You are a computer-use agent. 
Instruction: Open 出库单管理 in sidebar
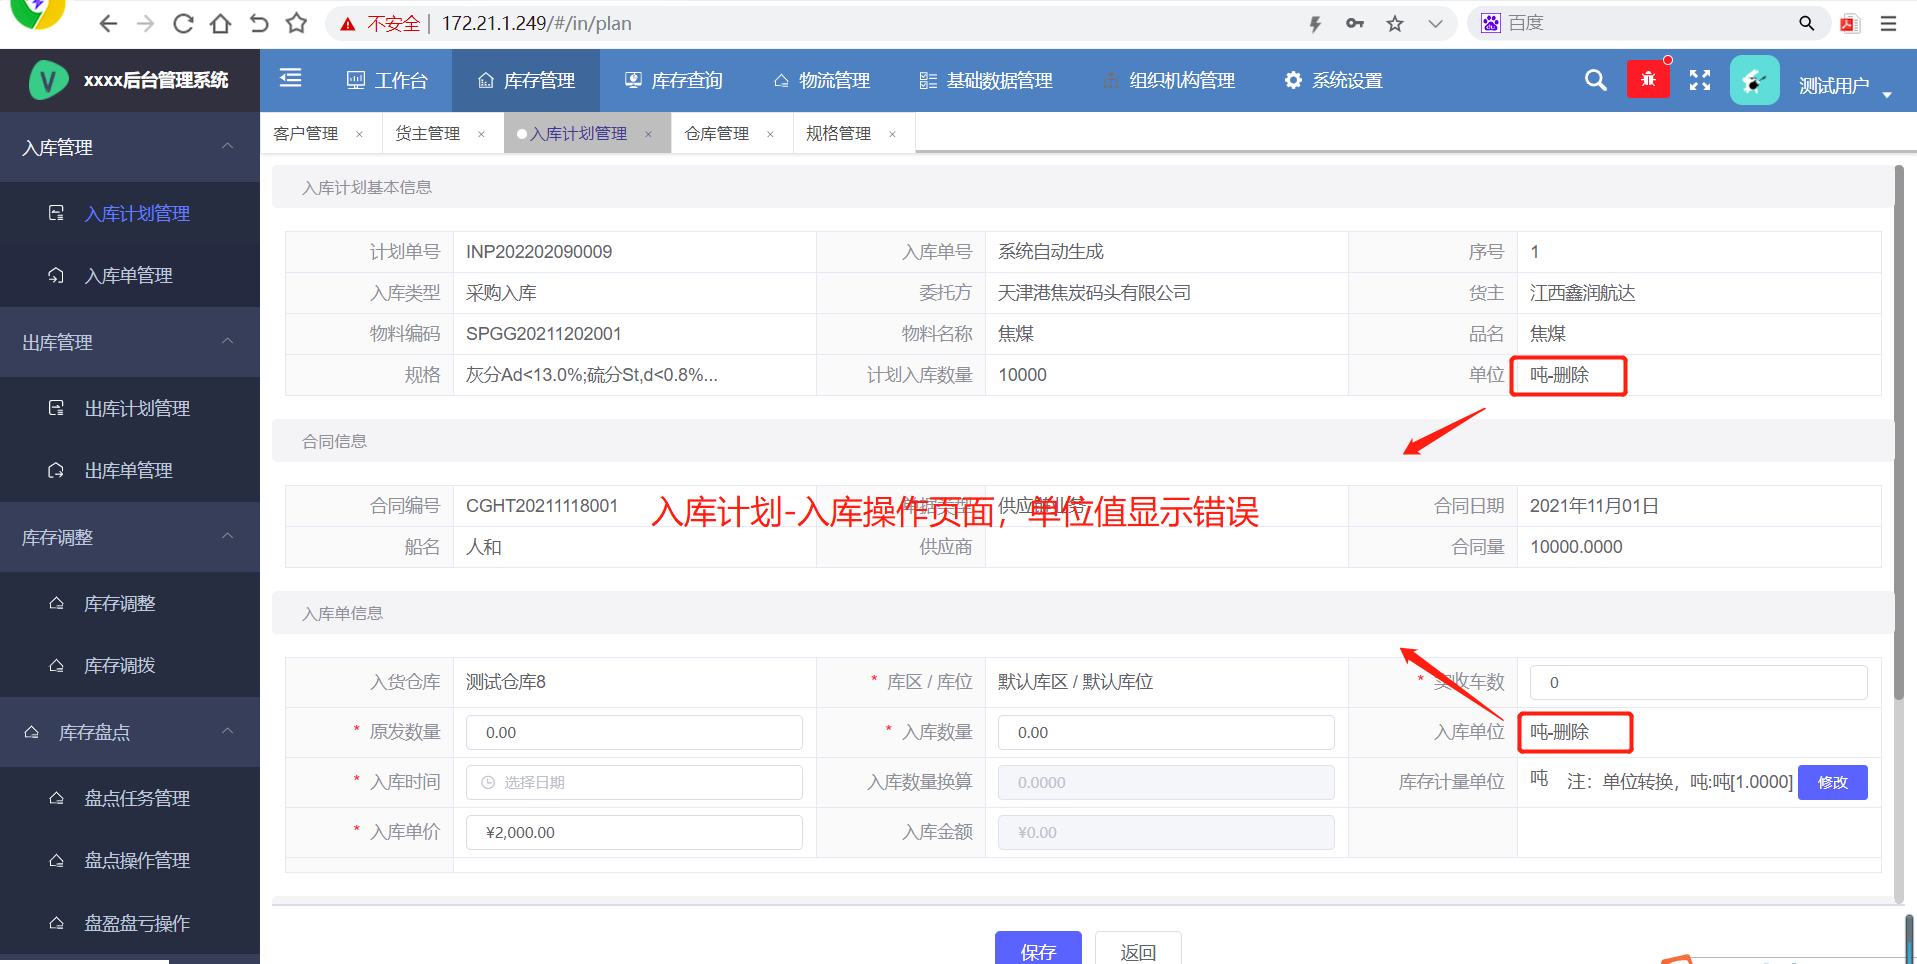(x=130, y=470)
